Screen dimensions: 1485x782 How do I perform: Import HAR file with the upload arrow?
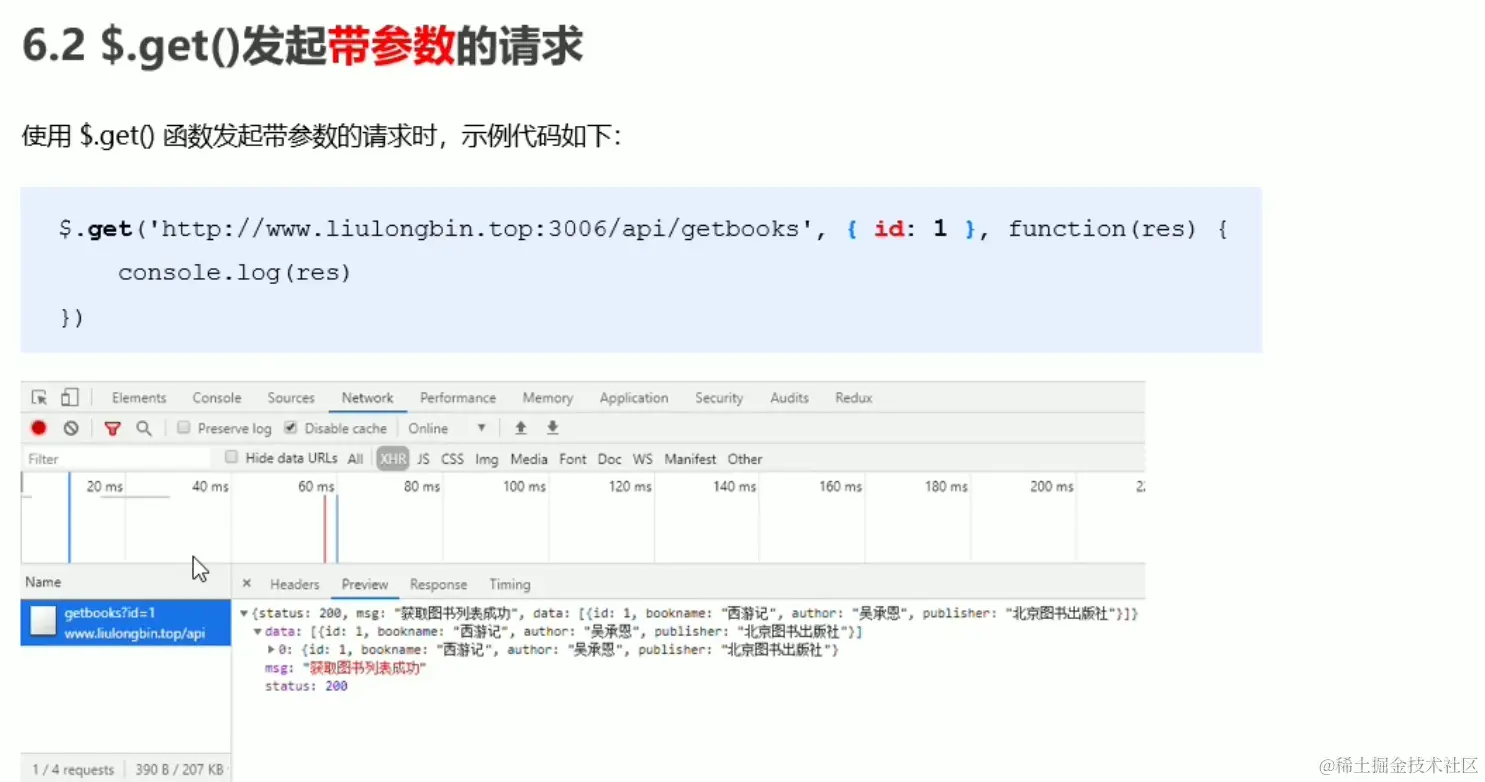tap(520, 428)
